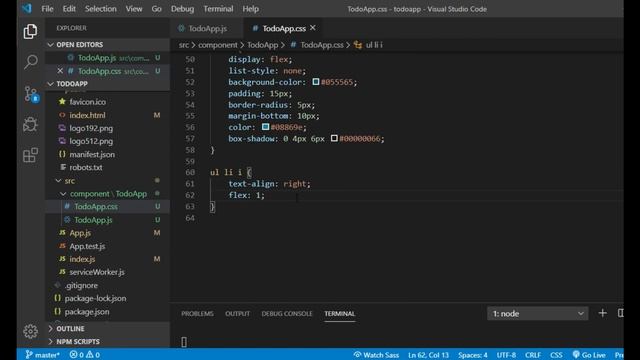
Task: Open package.json file
Action: pyautogui.click(x=87, y=311)
